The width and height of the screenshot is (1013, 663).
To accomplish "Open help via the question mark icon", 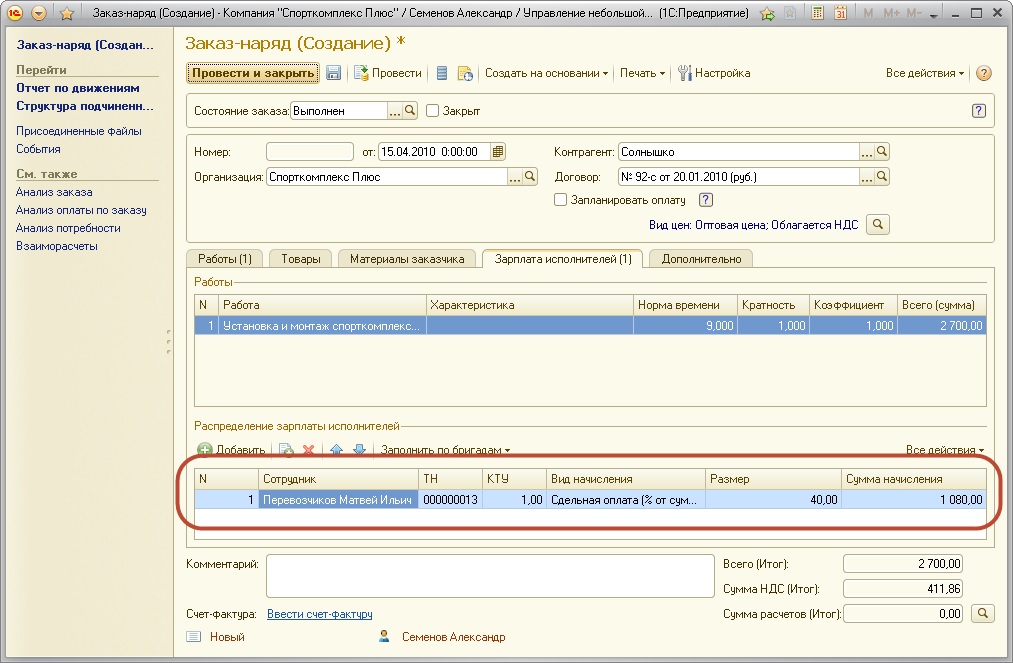I will [x=983, y=73].
